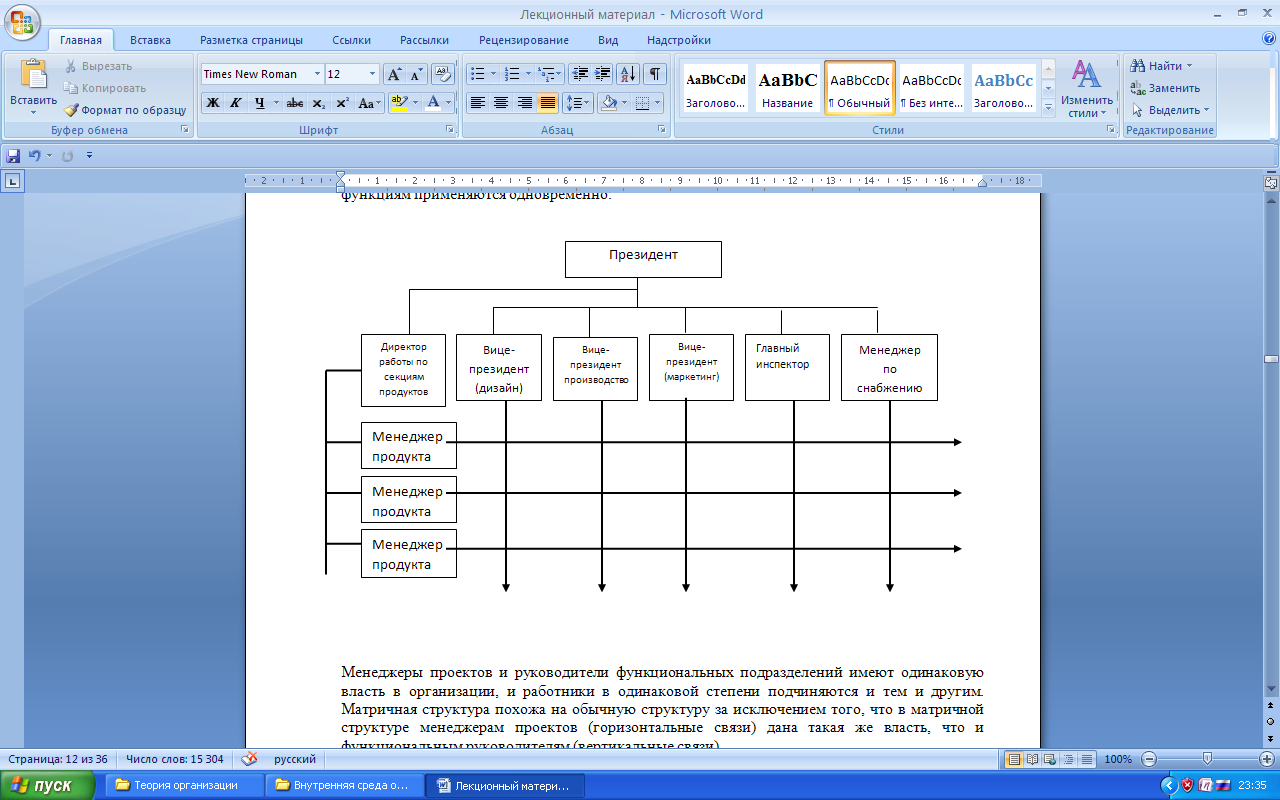Open the Разметка страницы tab

251,40
